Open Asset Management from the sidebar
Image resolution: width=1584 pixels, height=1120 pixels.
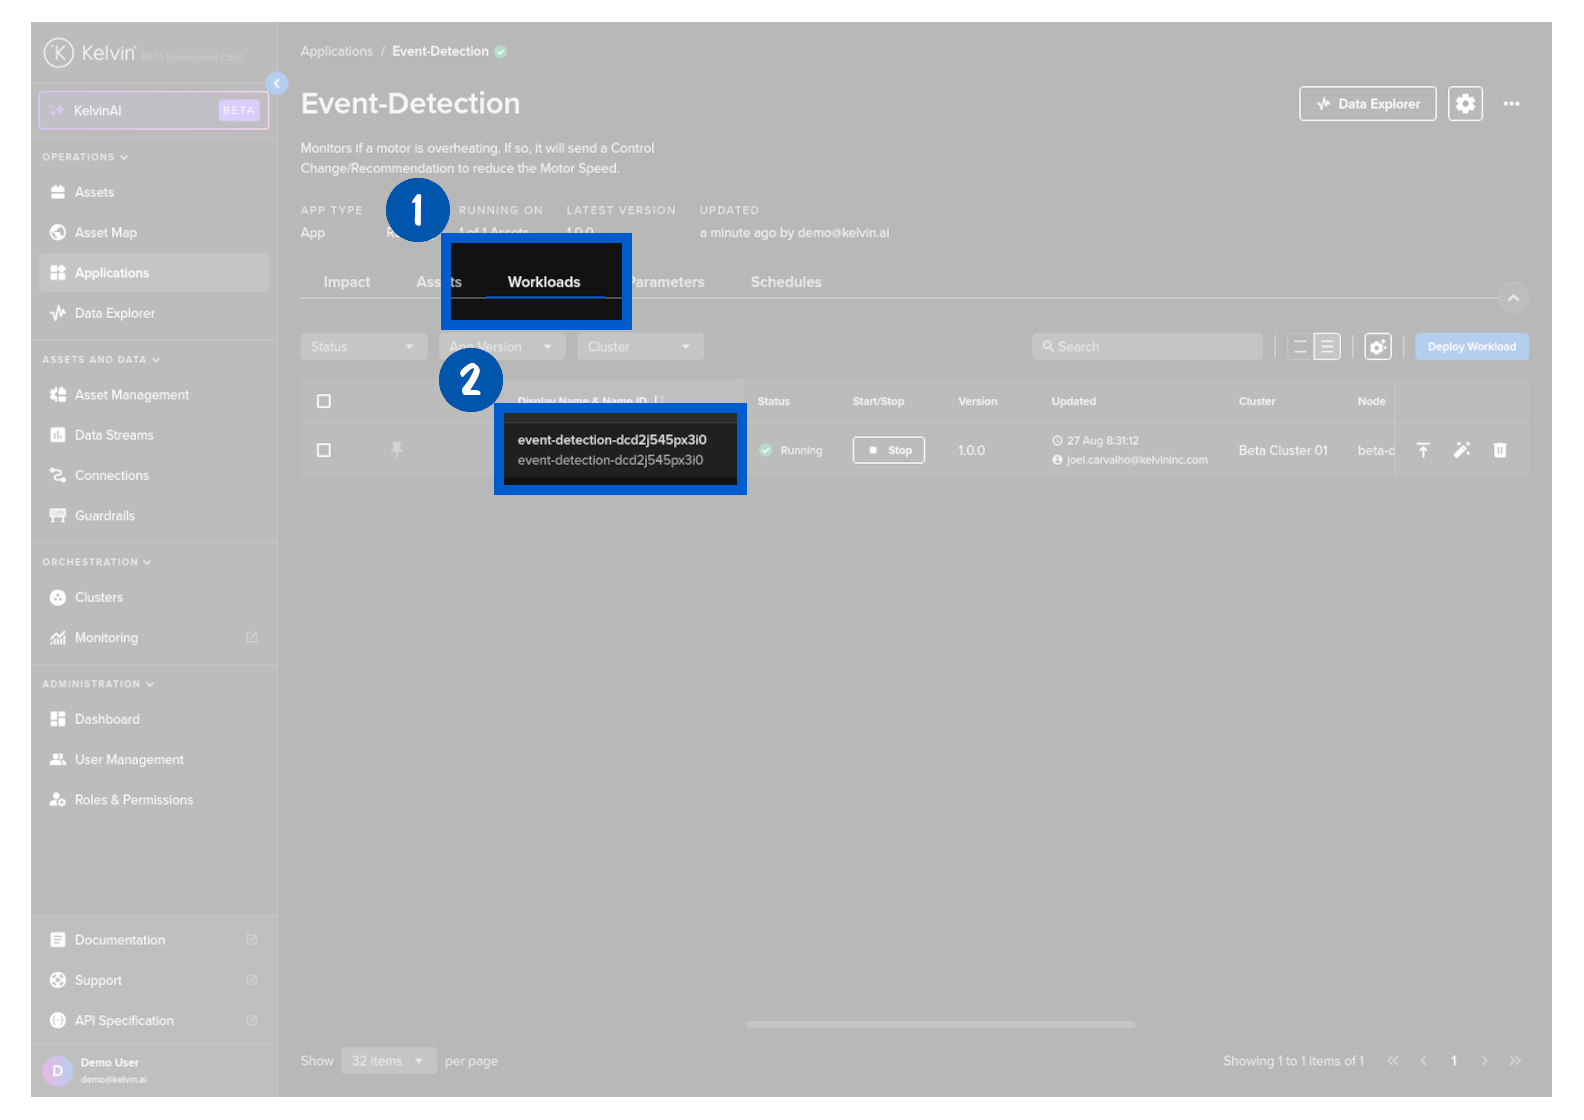coord(154,395)
